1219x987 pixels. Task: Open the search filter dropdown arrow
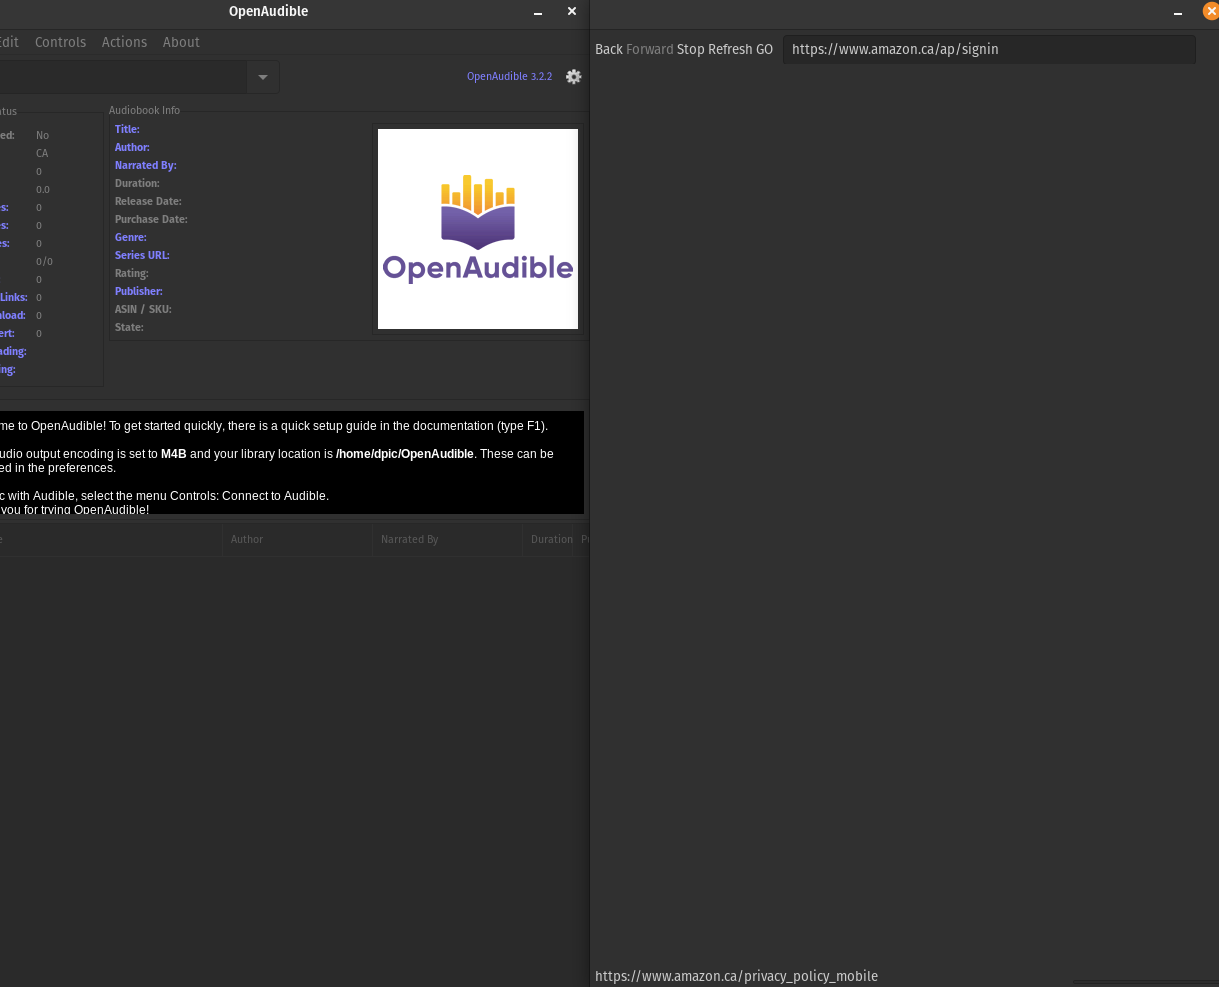pyautogui.click(x=262, y=76)
